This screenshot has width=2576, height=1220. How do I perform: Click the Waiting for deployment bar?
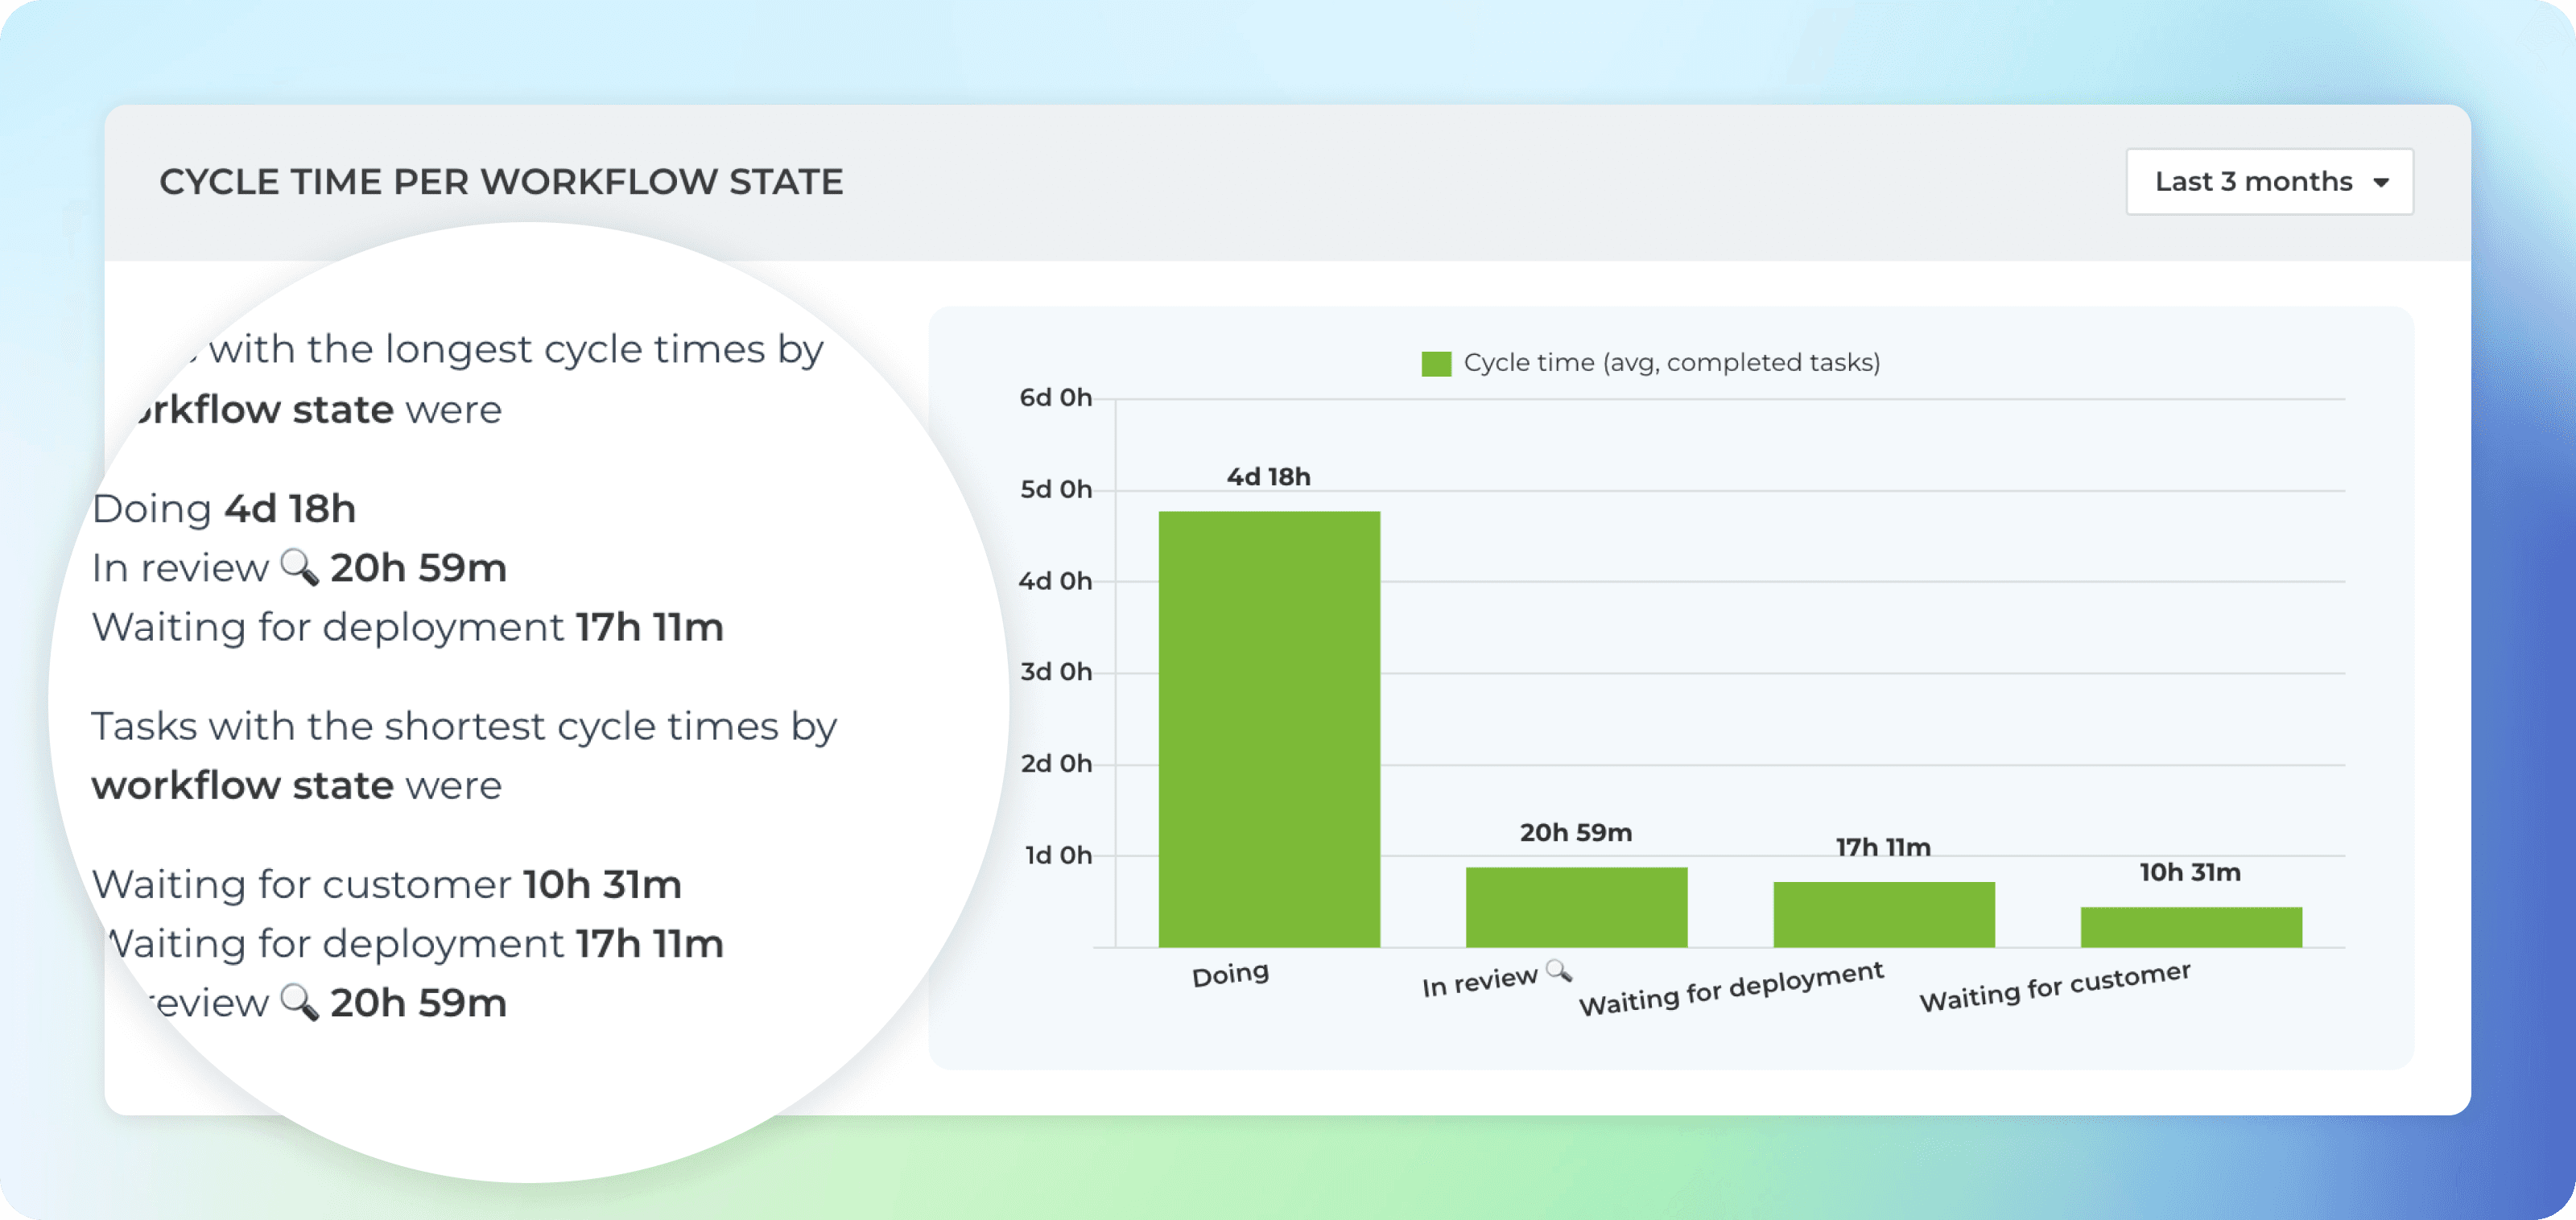(x=1884, y=914)
